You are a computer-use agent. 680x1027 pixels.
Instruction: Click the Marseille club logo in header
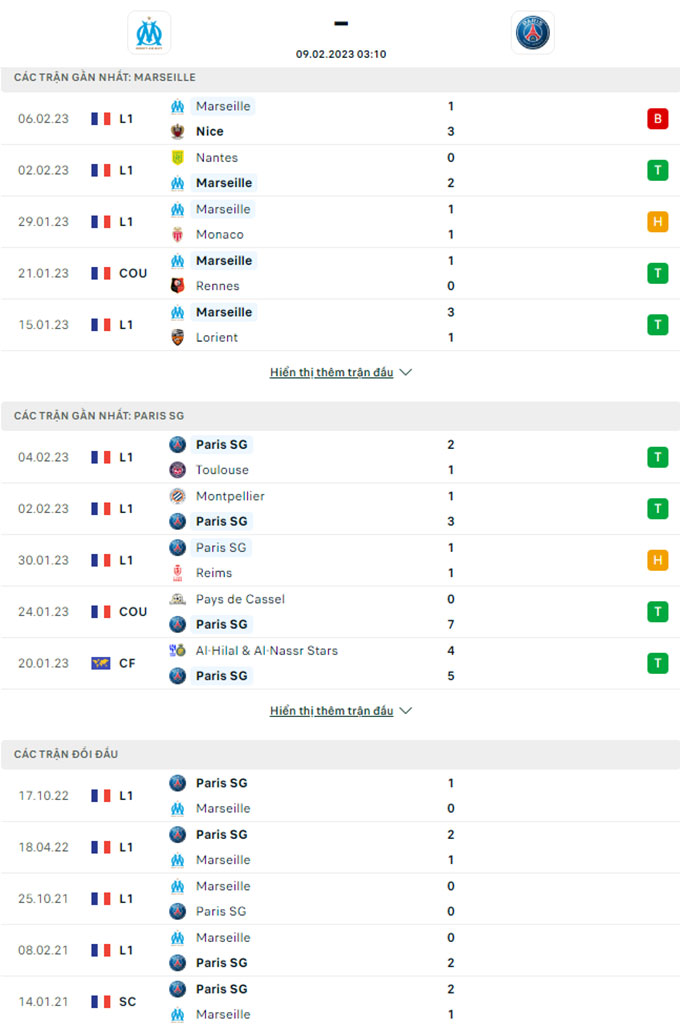[149, 33]
